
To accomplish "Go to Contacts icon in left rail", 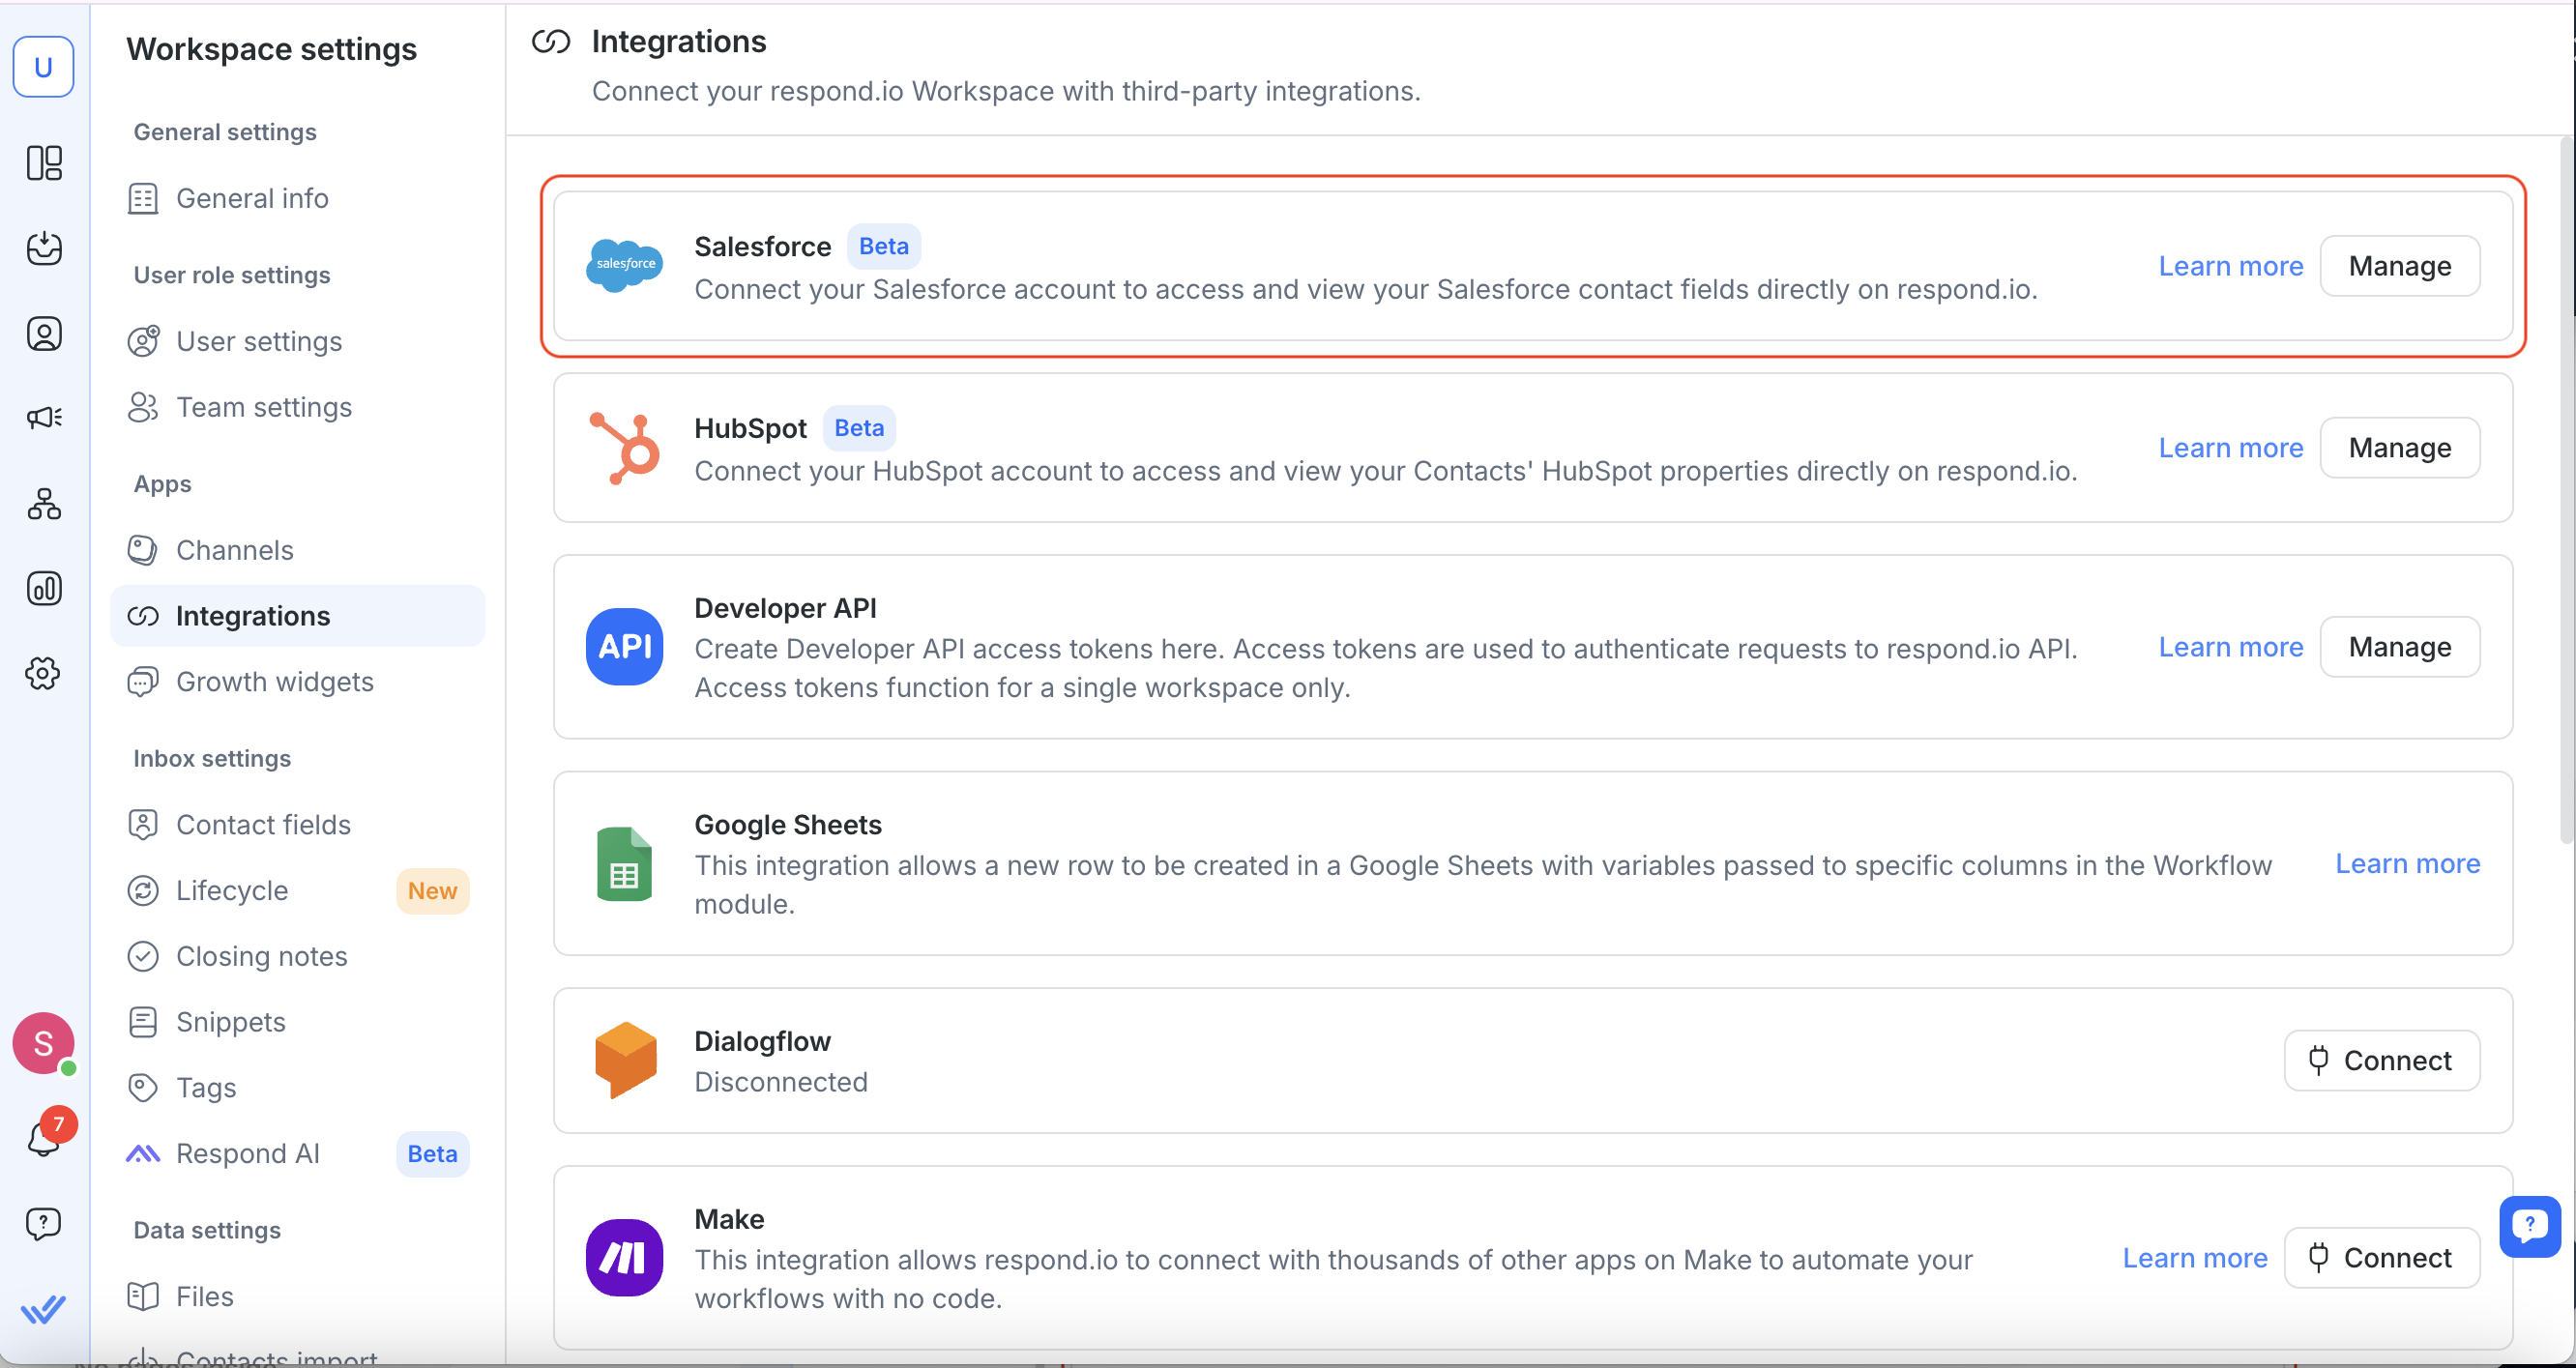I will (44, 333).
